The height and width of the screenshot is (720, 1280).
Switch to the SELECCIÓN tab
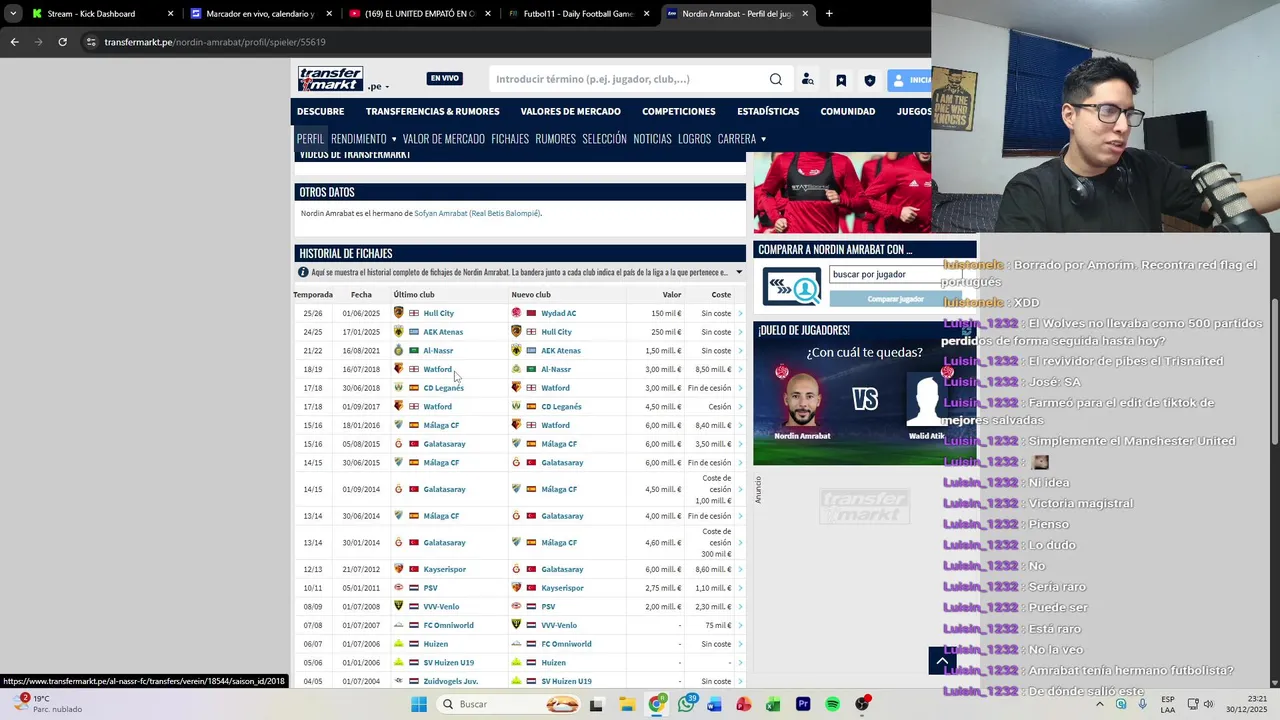604,139
